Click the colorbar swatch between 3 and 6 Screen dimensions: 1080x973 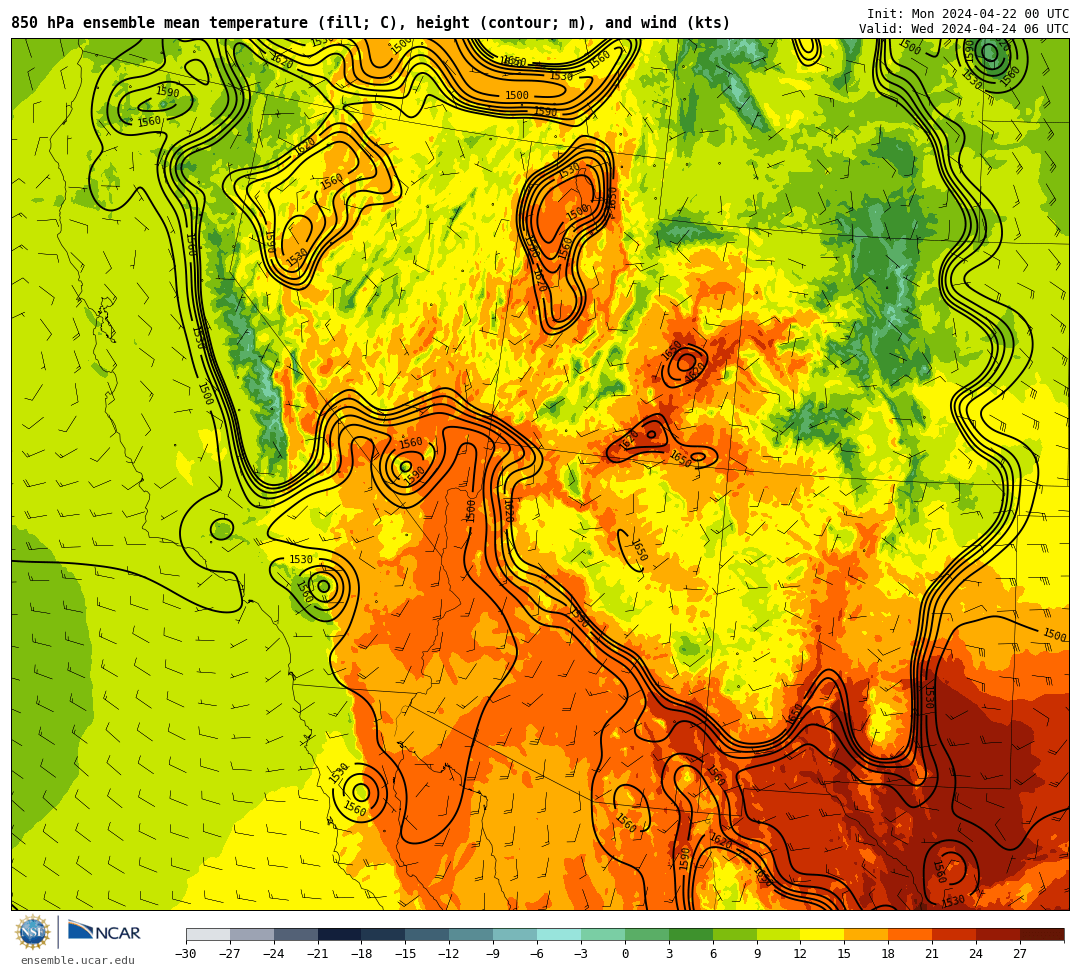pyautogui.click(x=691, y=934)
